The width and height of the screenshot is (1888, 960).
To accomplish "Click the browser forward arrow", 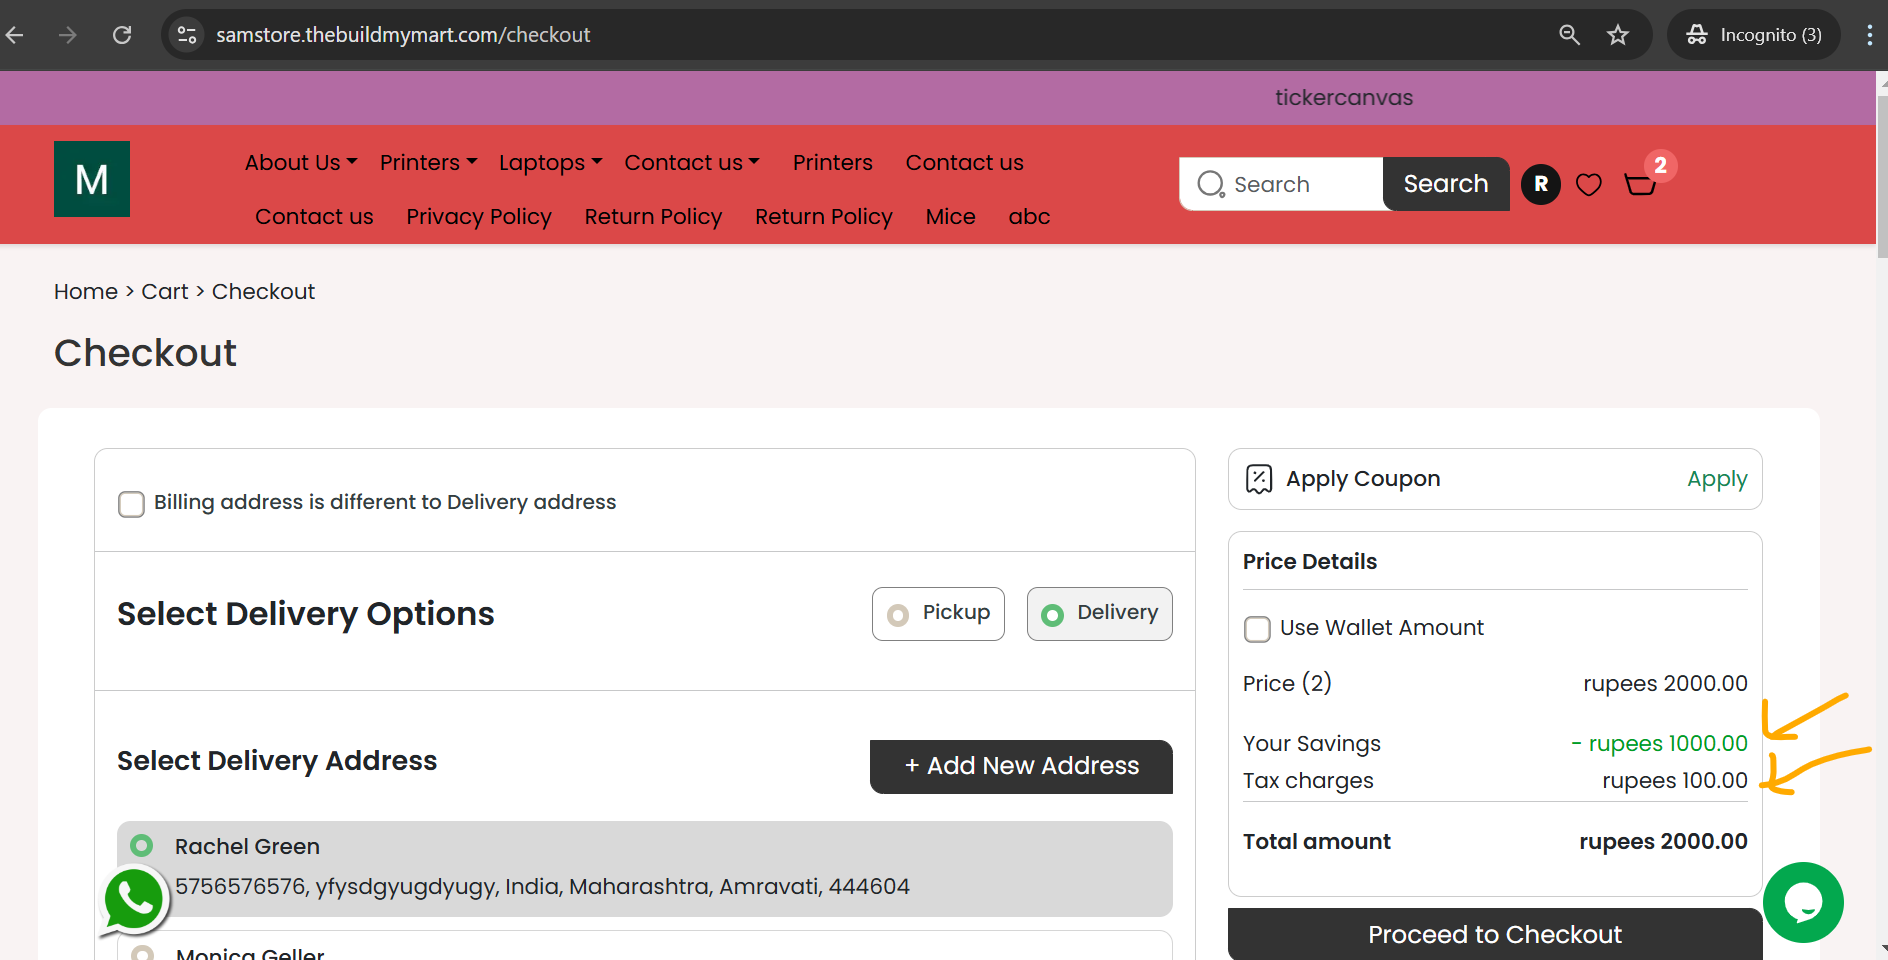I will [67, 35].
